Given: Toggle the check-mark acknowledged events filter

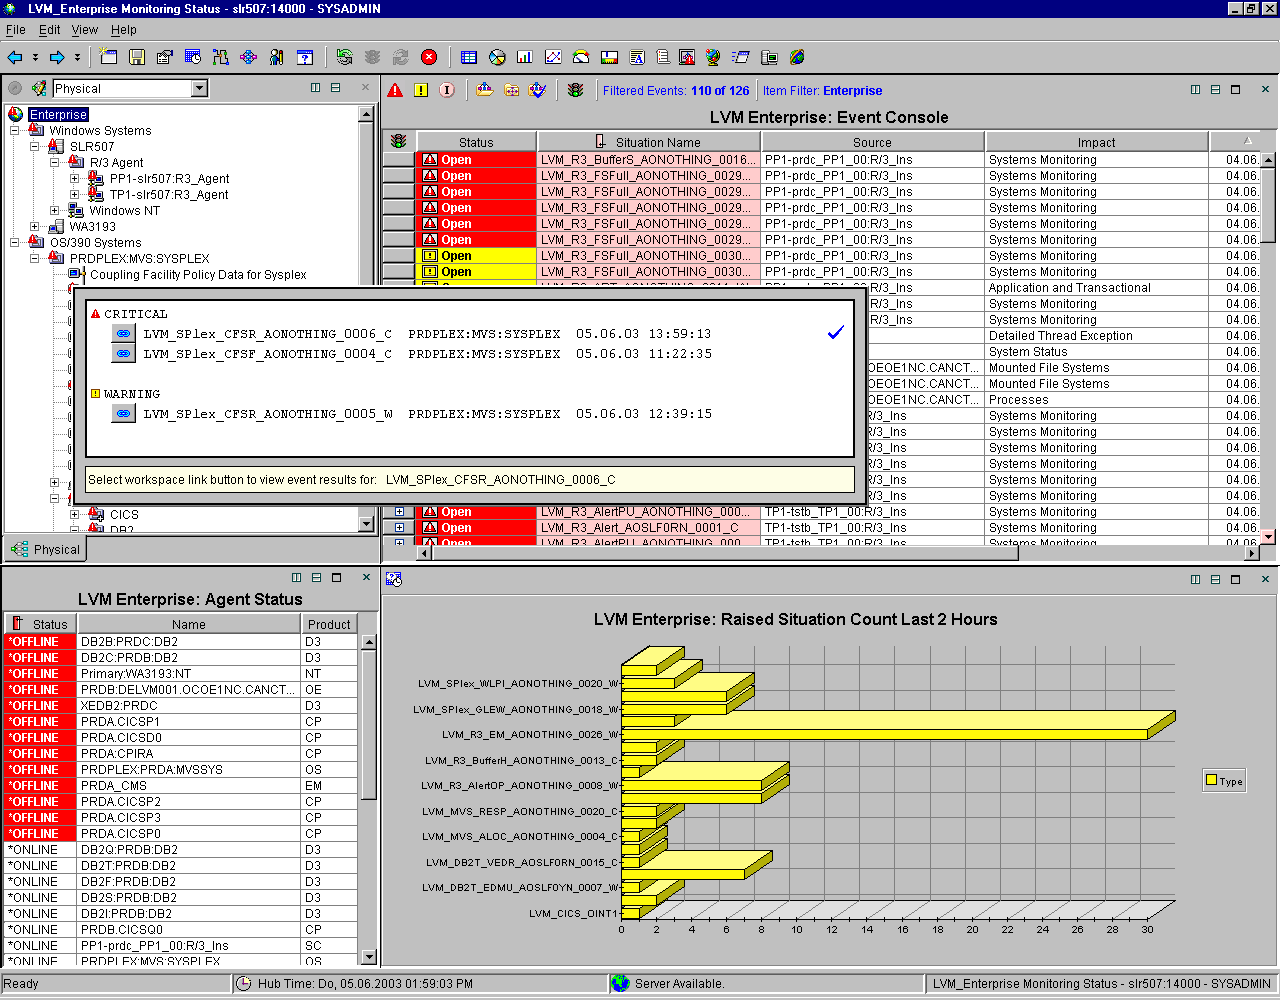Looking at the screenshot, I should coord(538,90).
